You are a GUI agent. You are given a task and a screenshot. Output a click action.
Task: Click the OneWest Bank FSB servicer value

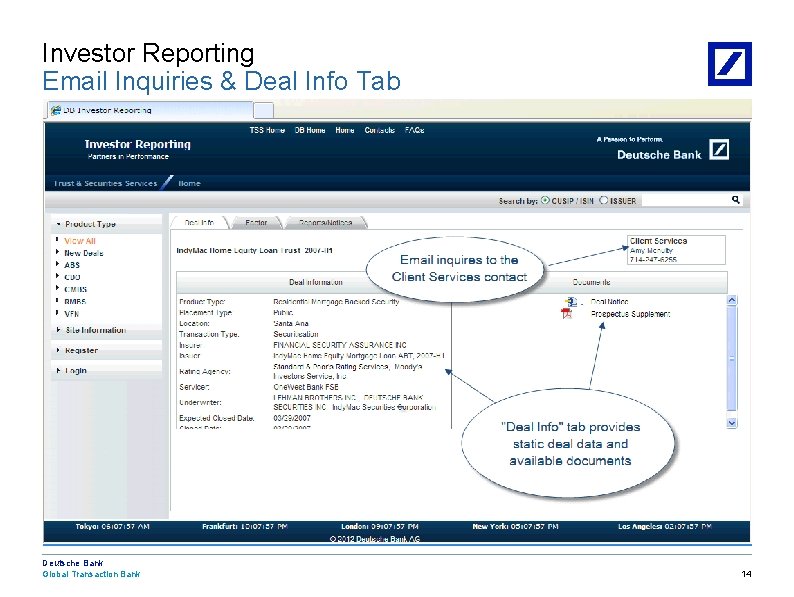coord(306,387)
